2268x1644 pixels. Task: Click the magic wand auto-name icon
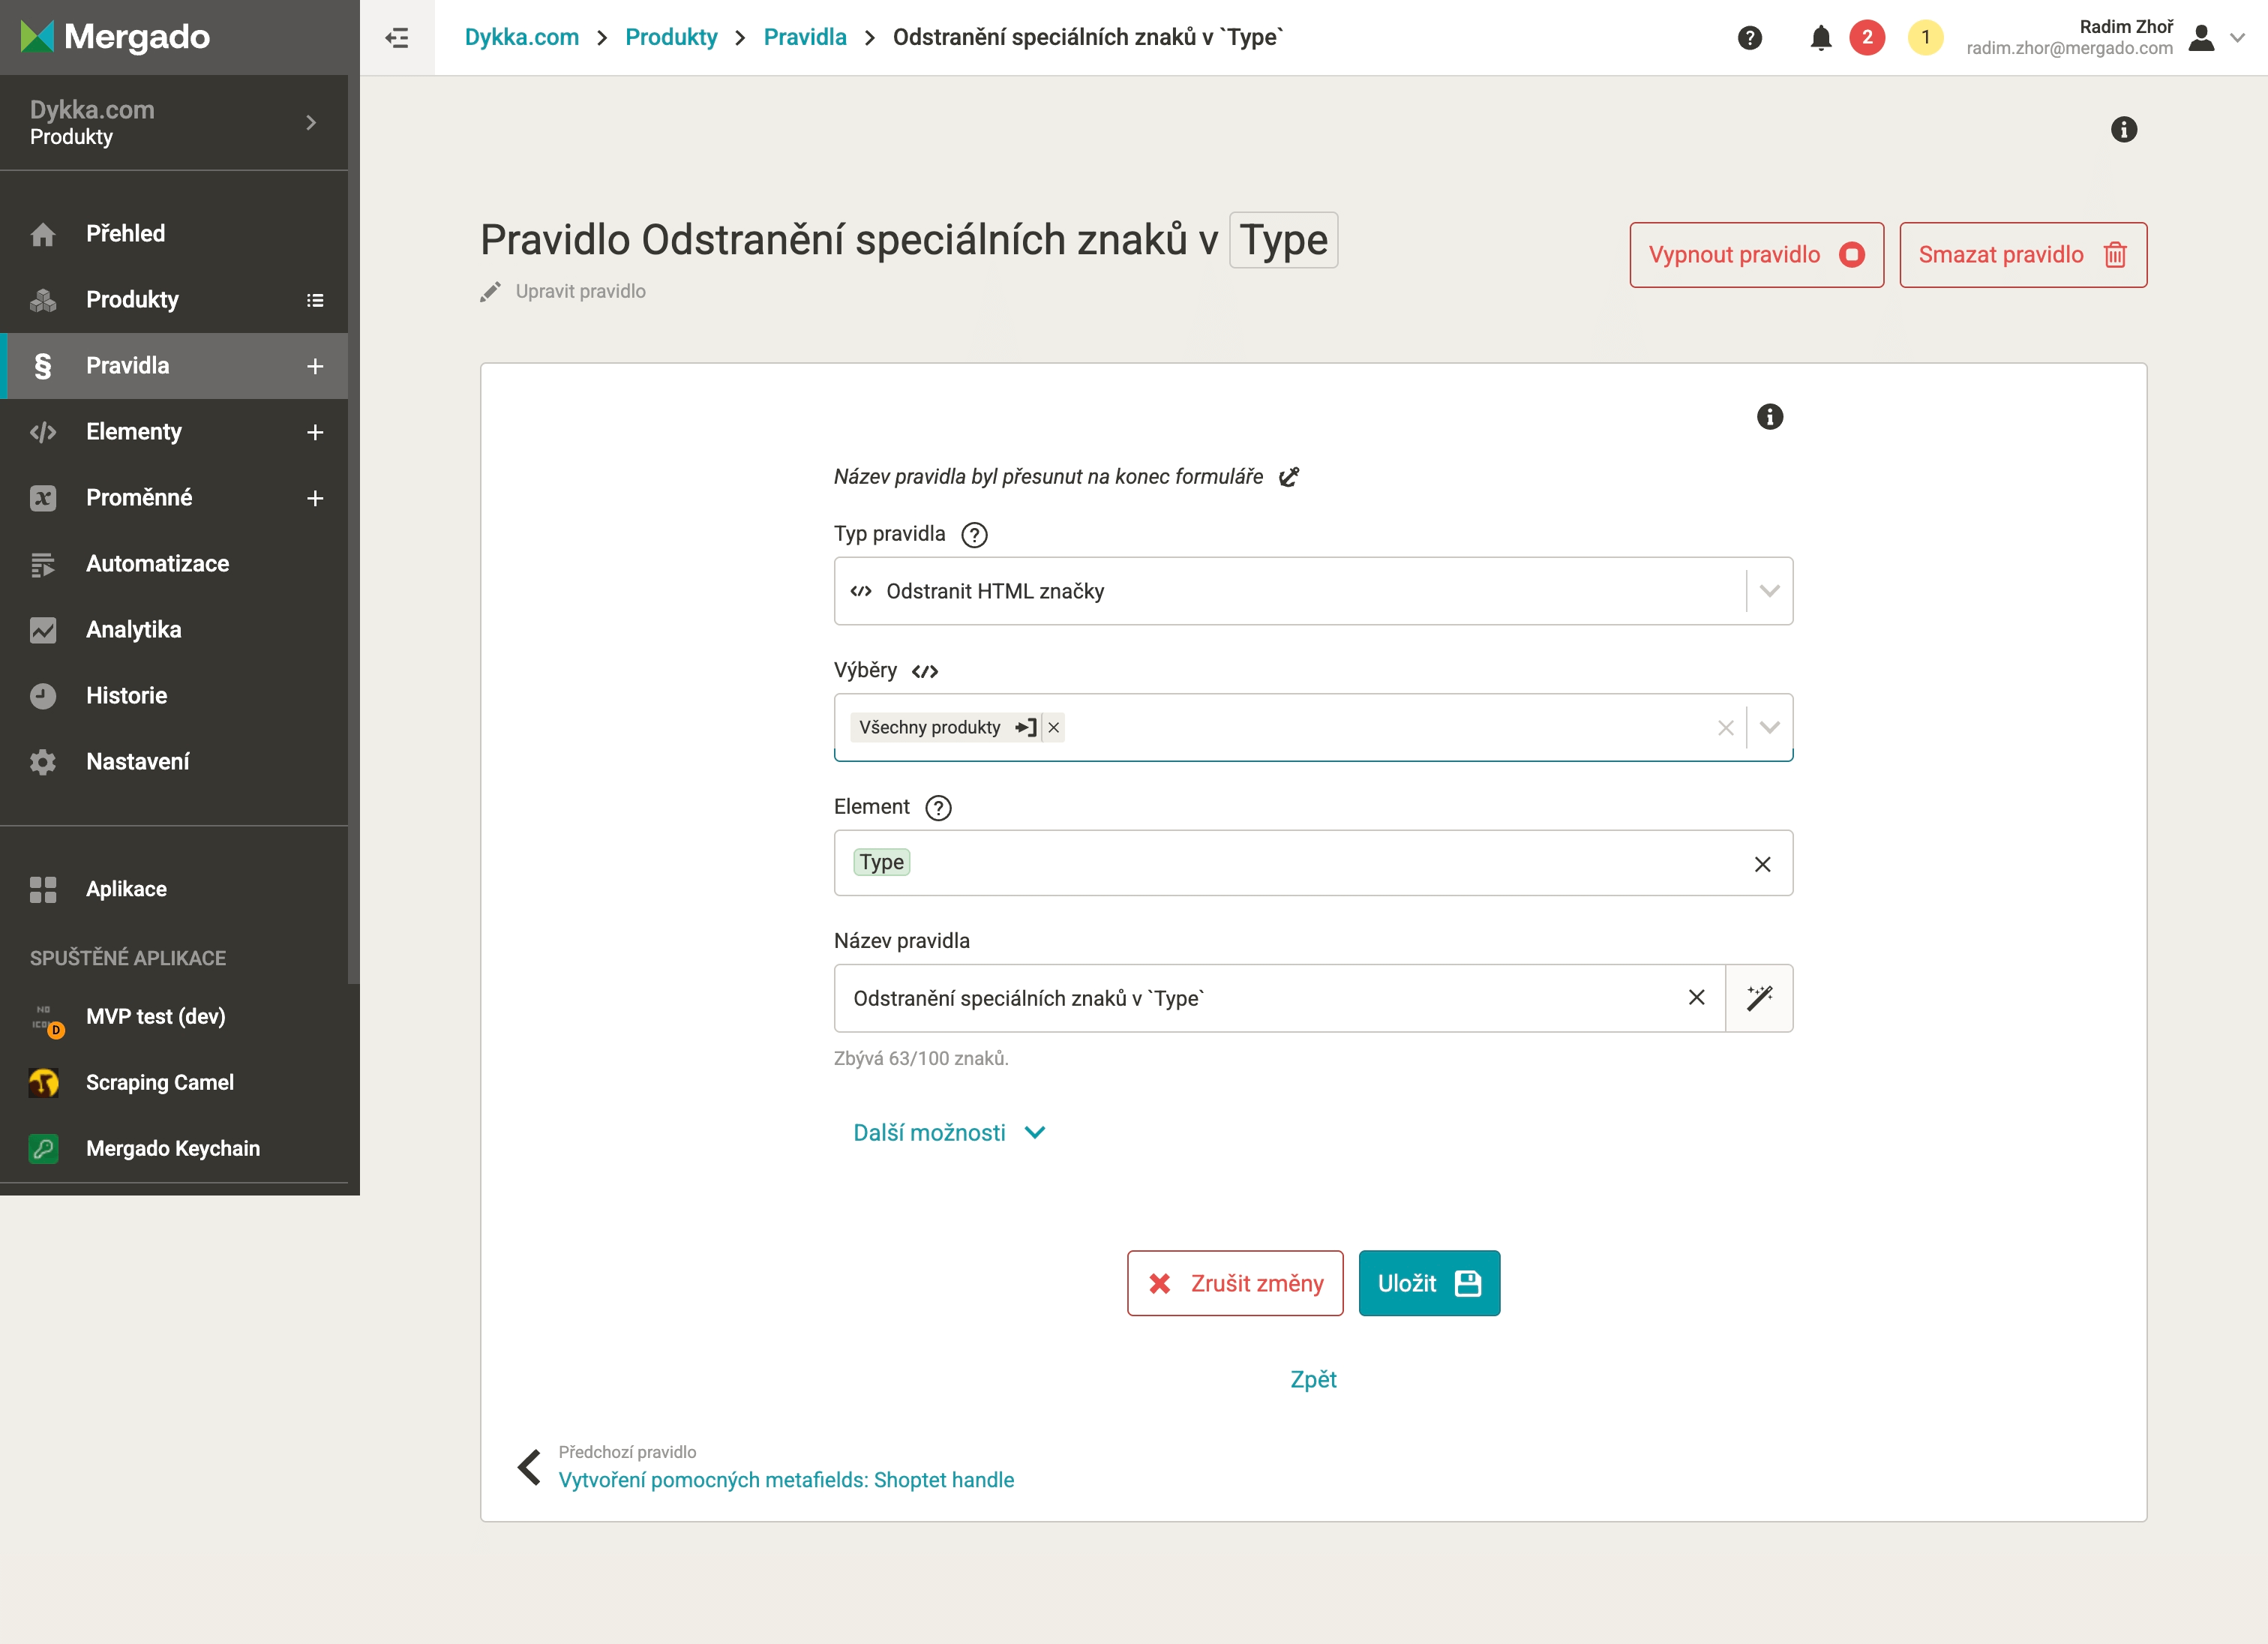click(1759, 997)
